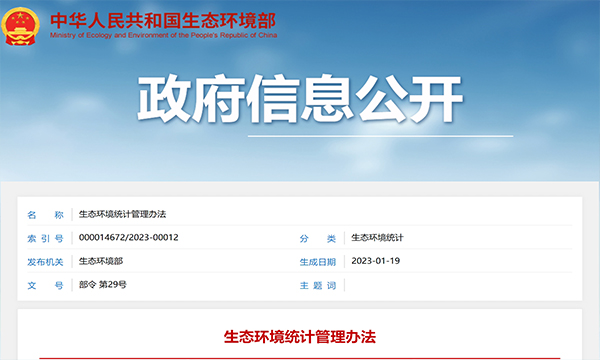600x360 pixels.
Task: Click the category value 生态环境统计
Action: click(x=377, y=238)
